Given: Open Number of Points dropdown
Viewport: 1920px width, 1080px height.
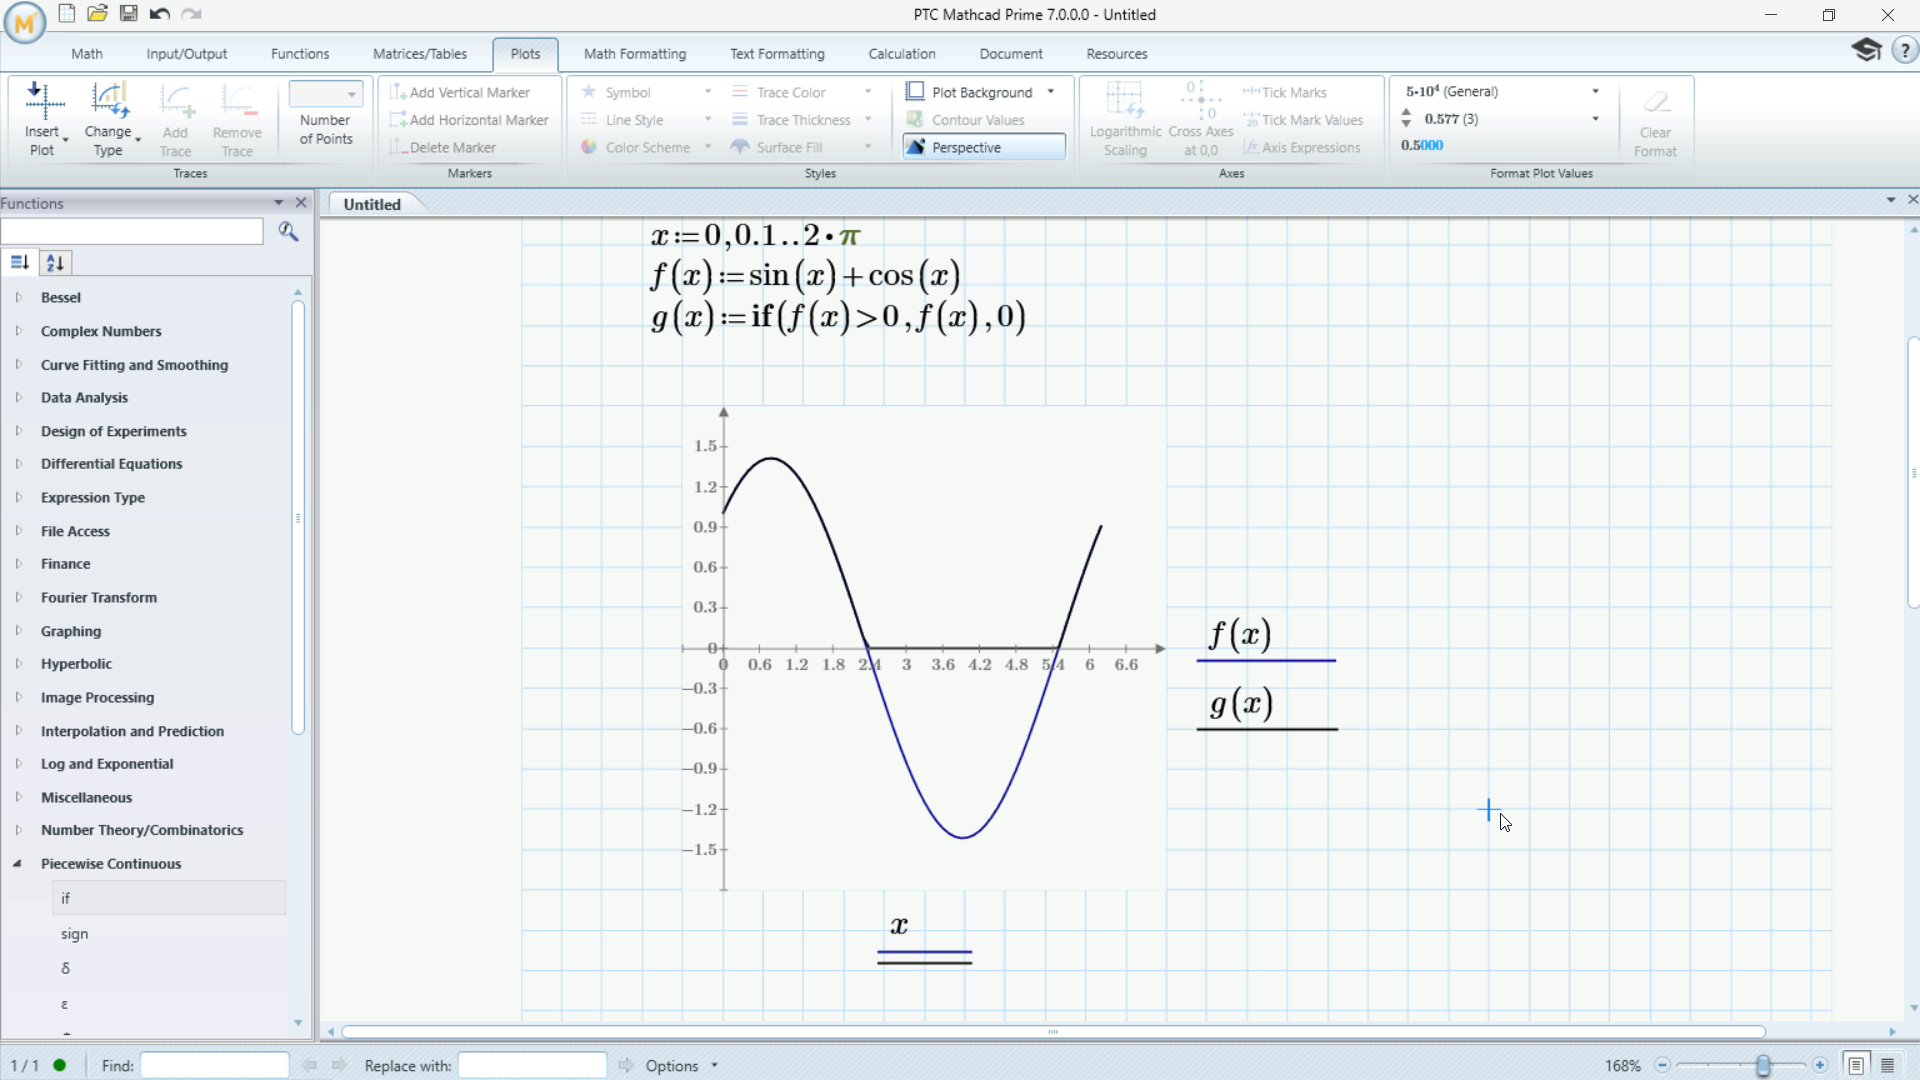Looking at the screenshot, I should tap(326, 94).
